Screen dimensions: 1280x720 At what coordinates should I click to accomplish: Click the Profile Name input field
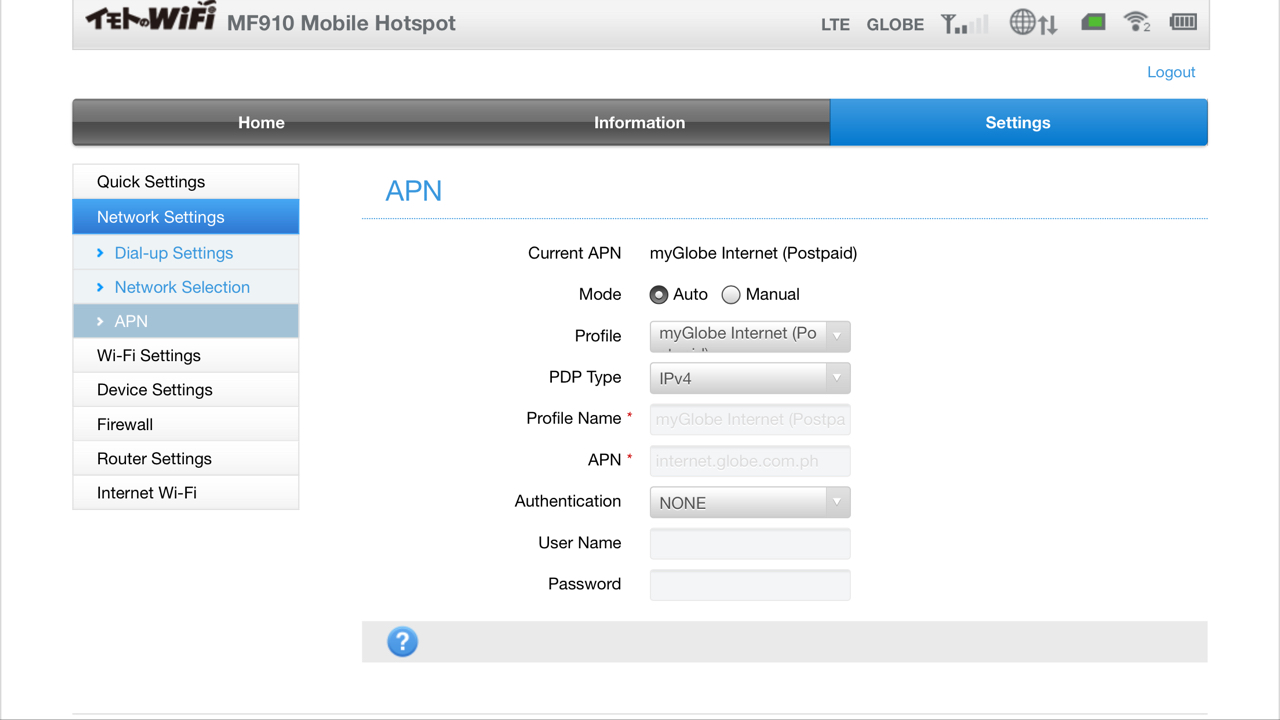750,419
